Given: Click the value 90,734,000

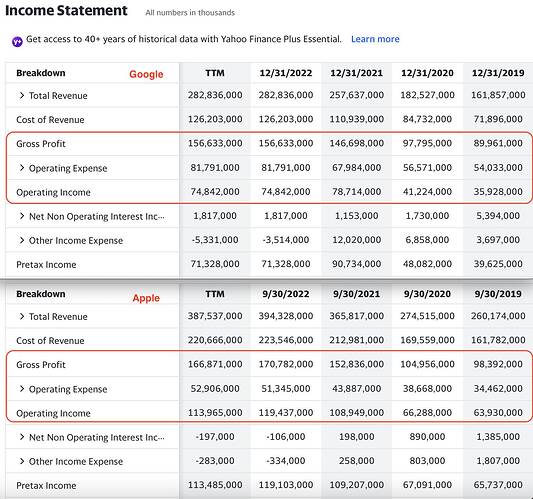Looking at the screenshot, I should pyautogui.click(x=357, y=264).
